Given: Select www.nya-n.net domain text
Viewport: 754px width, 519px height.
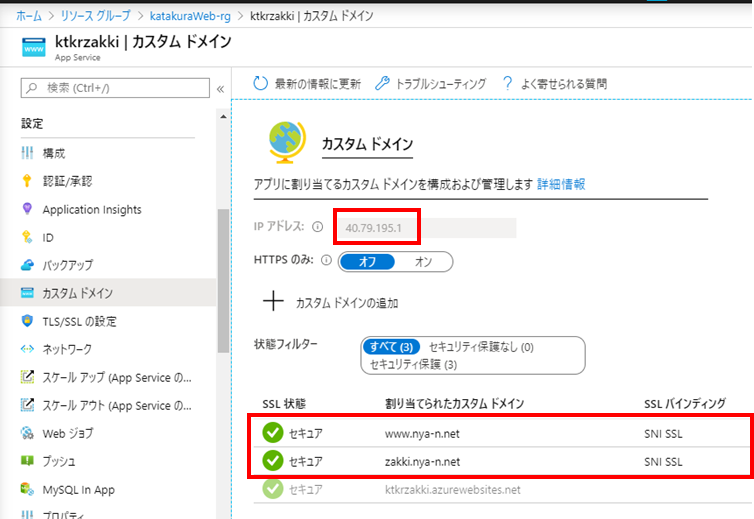Looking at the screenshot, I should pyautogui.click(x=422, y=433).
